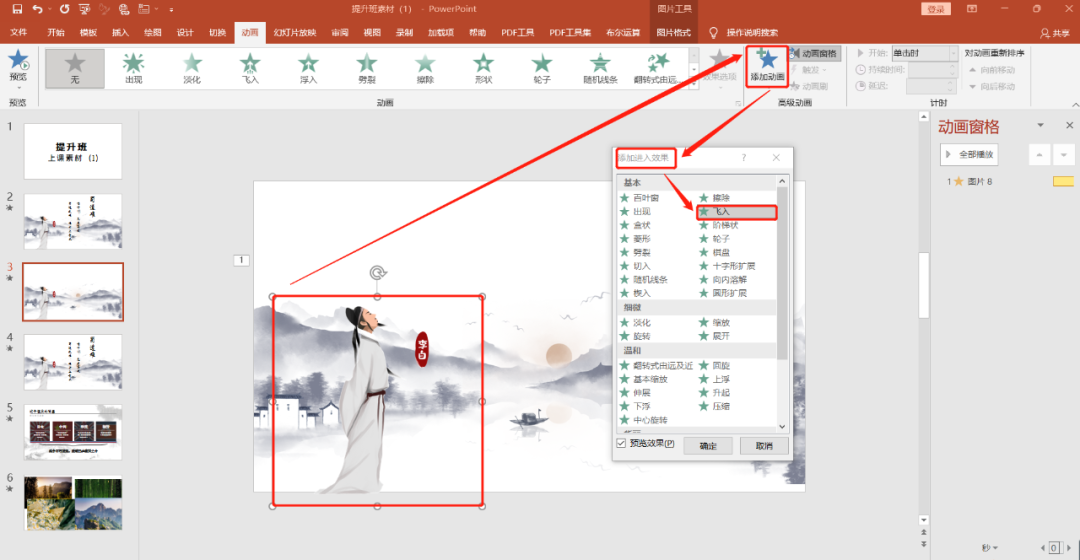The image size is (1080, 560).
Task: Select the 无 (None) animation
Action: pyautogui.click(x=75, y=68)
